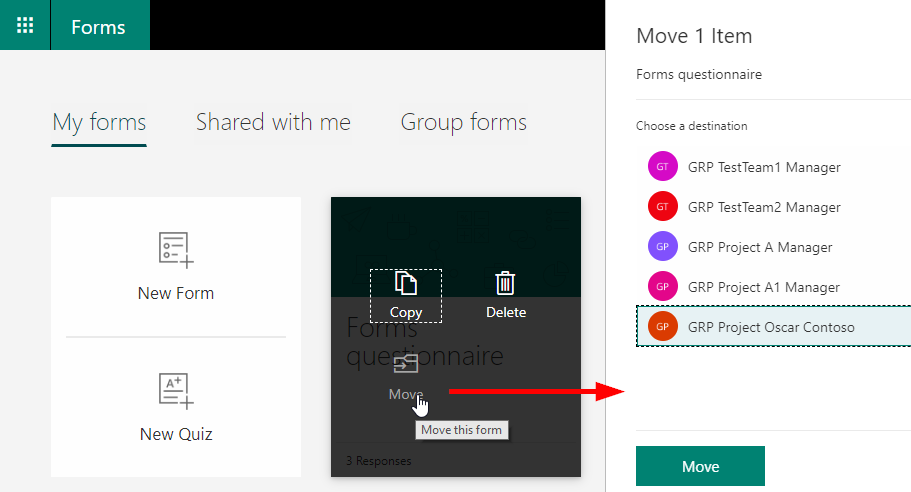
Task: Select GRP Project A1 Manager destination
Action: [x=765, y=287]
